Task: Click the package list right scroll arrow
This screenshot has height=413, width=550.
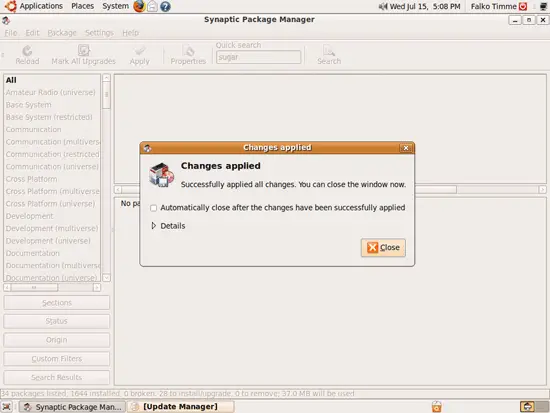Action: click(x=542, y=190)
